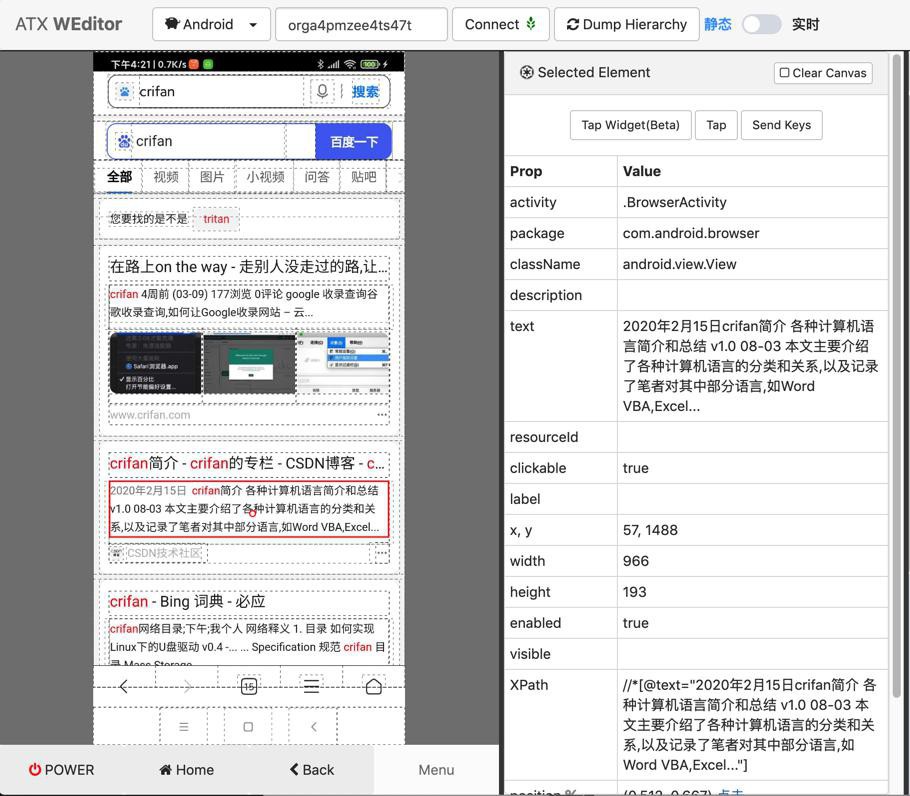Click Tap Widget(Beta) button
This screenshot has width=910, height=796.
(x=630, y=125)
